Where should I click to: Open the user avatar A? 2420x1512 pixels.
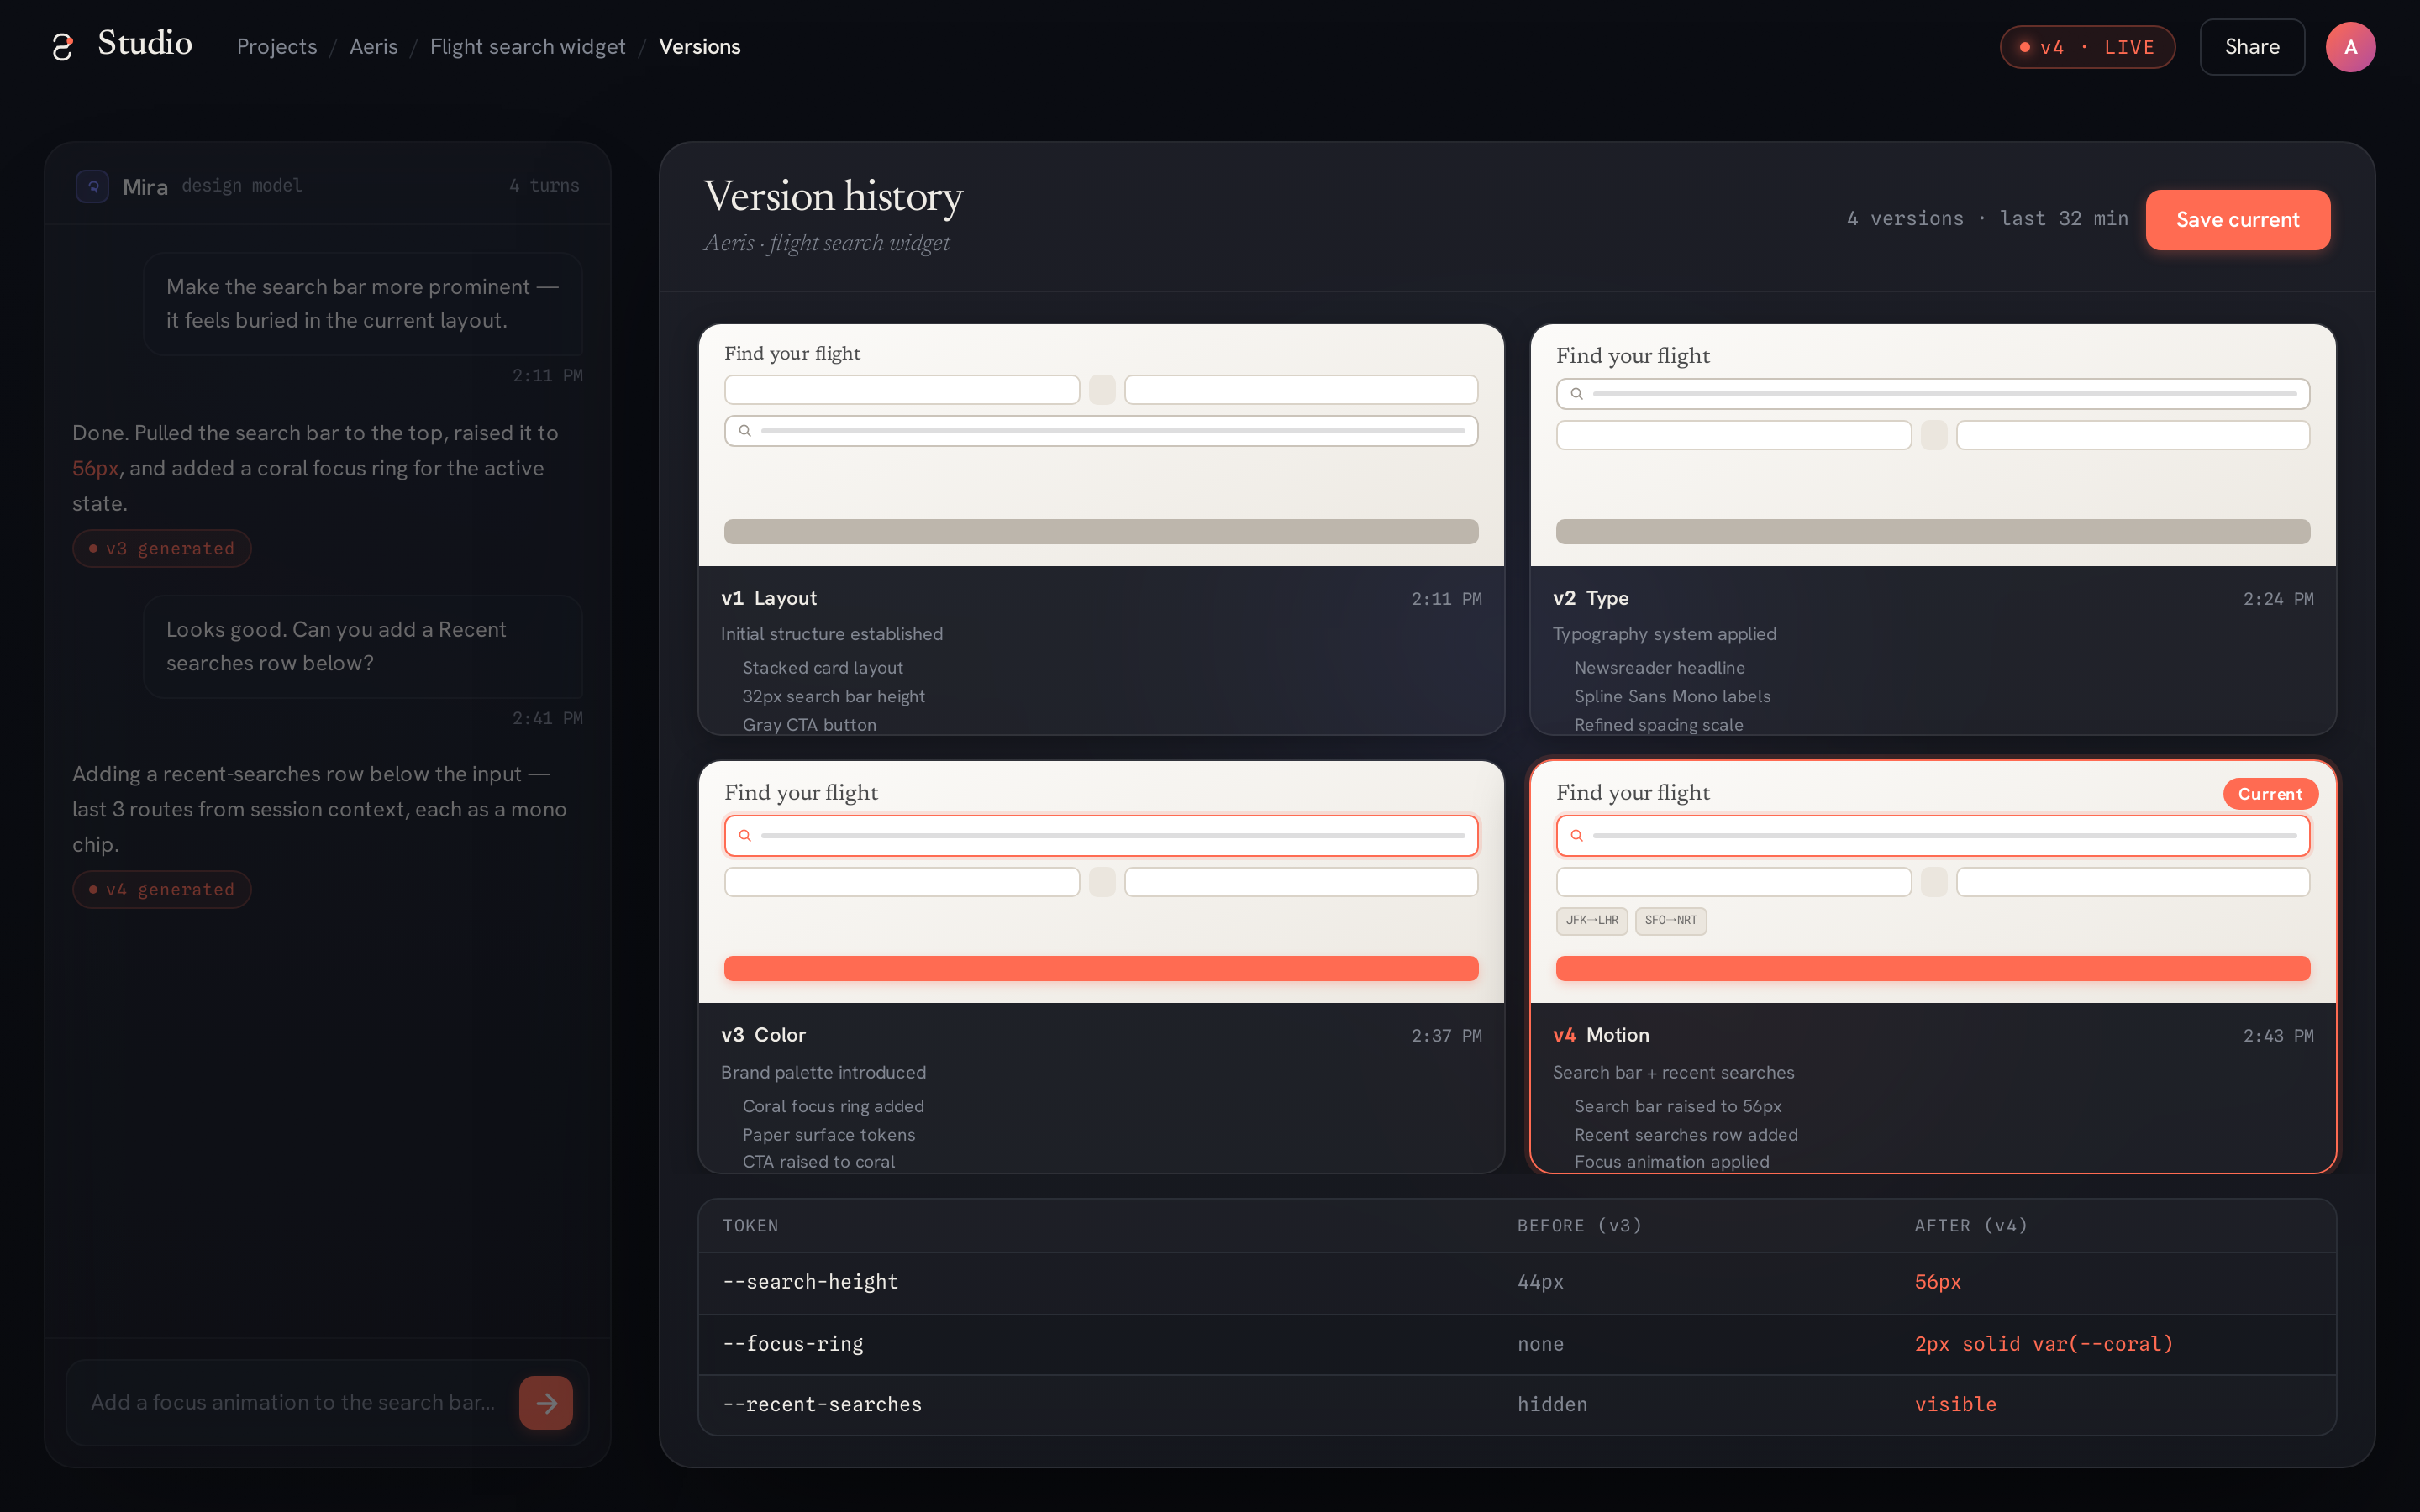tap(2350, 47)
